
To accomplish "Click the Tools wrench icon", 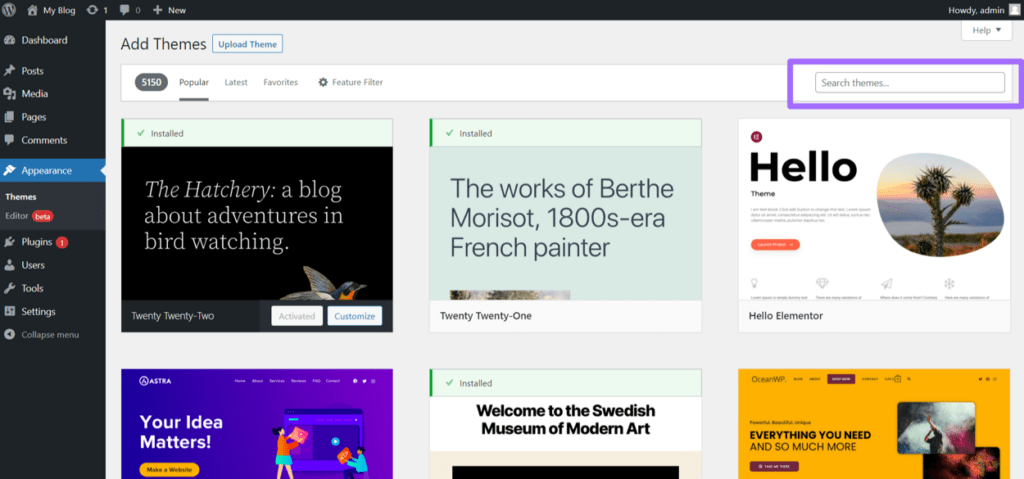I will click(x=9, y=288).
